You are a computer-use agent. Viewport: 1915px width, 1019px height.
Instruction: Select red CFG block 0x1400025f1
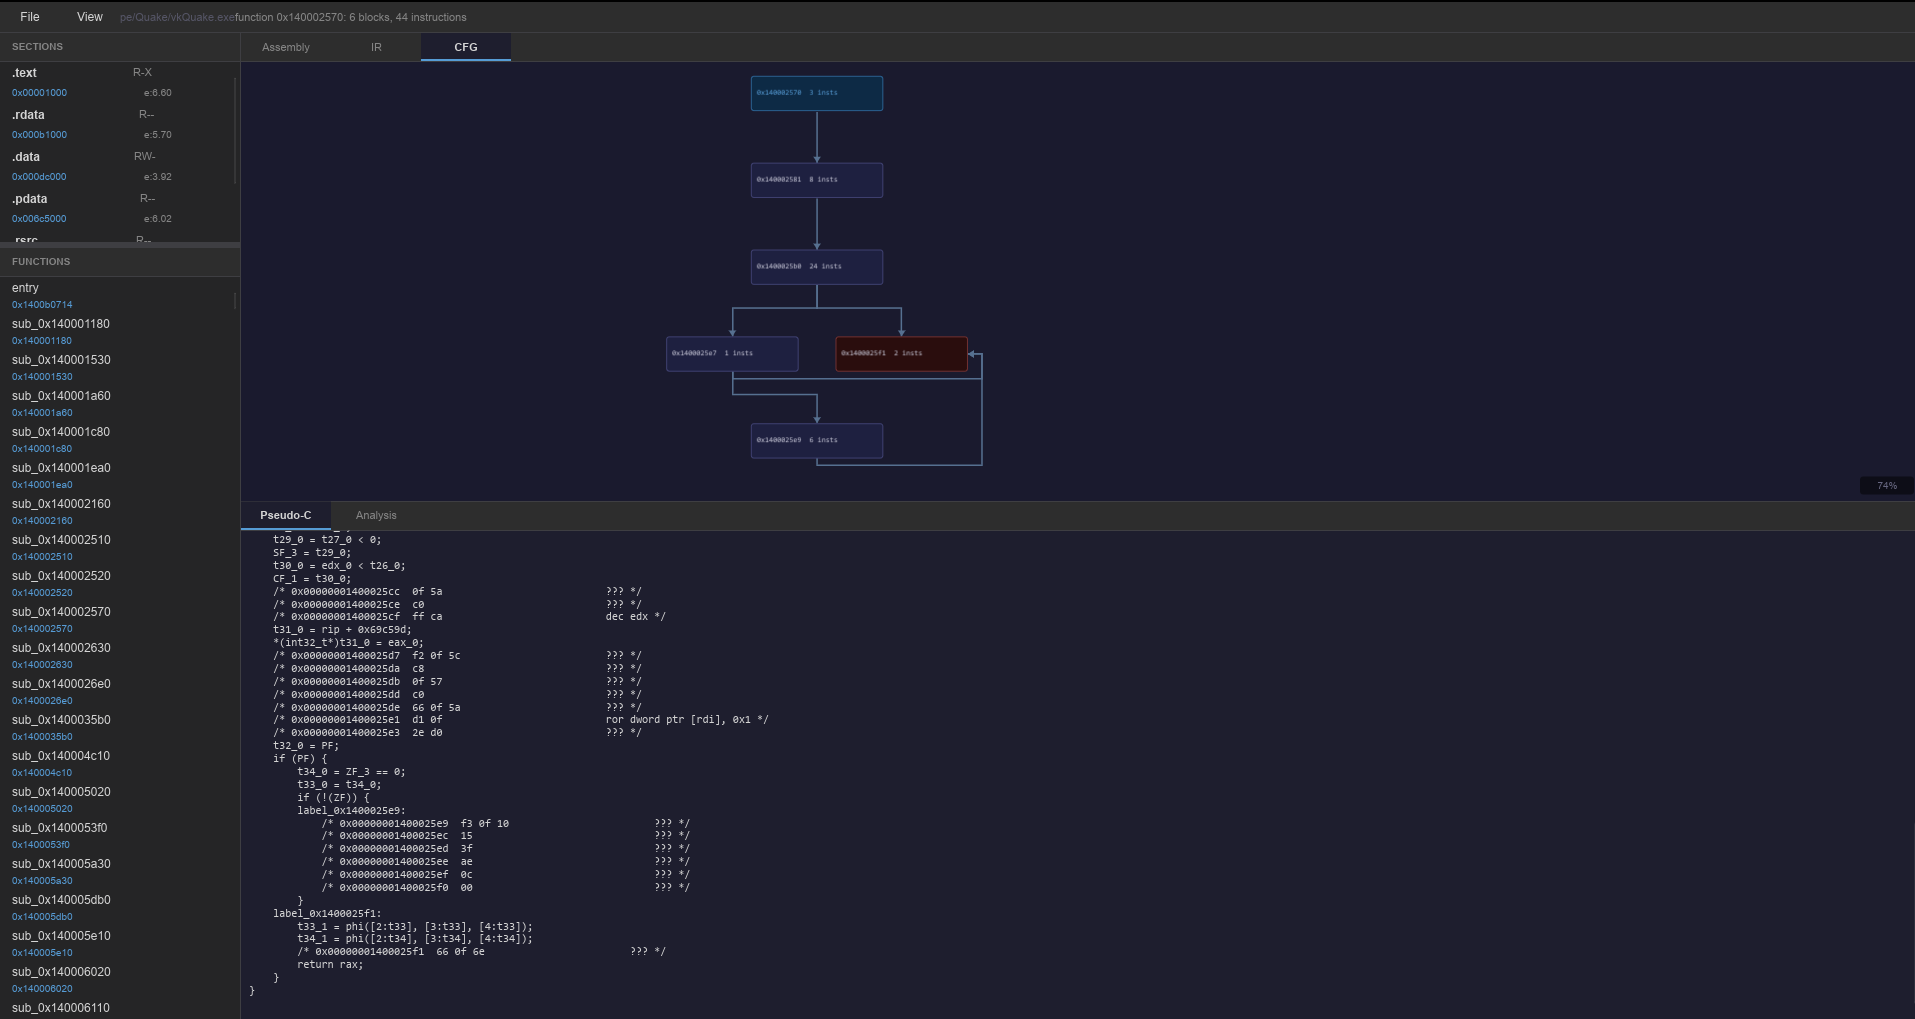[901, 354]
